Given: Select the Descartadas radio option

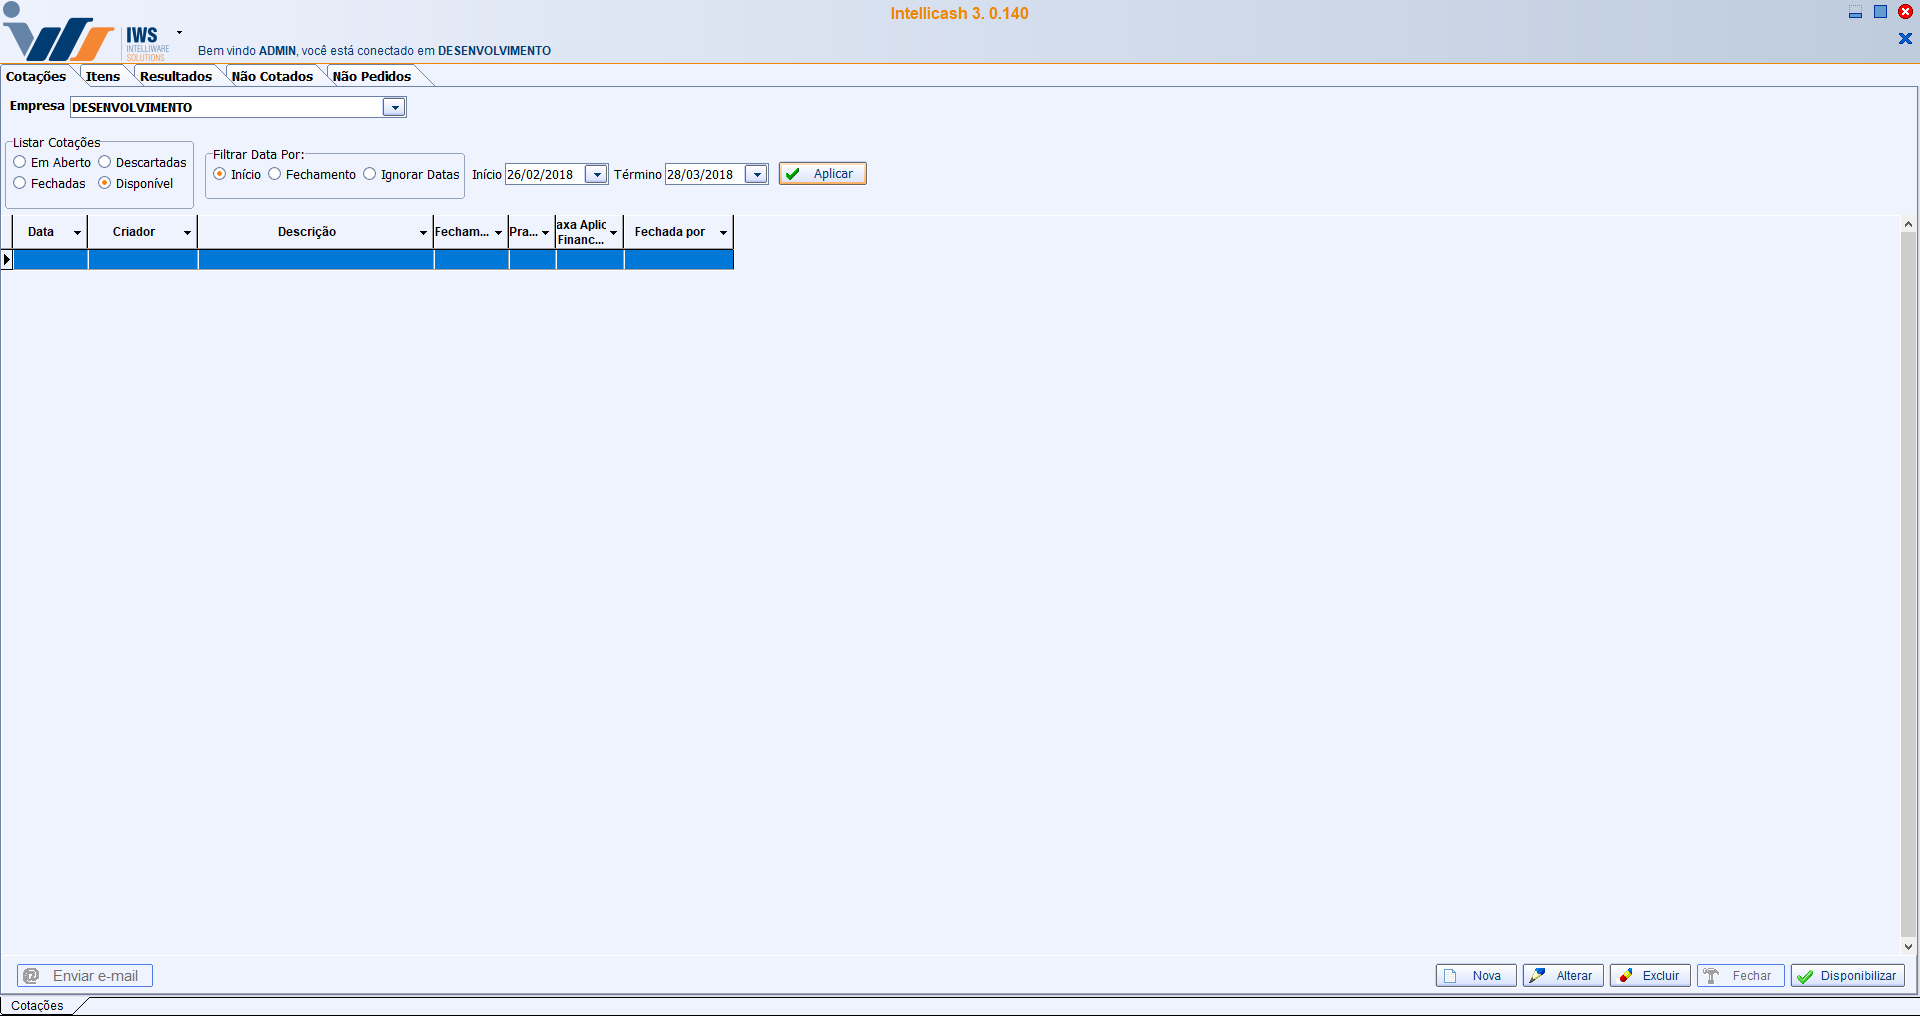Looking at the screenshot, I should tap(105, 162).
